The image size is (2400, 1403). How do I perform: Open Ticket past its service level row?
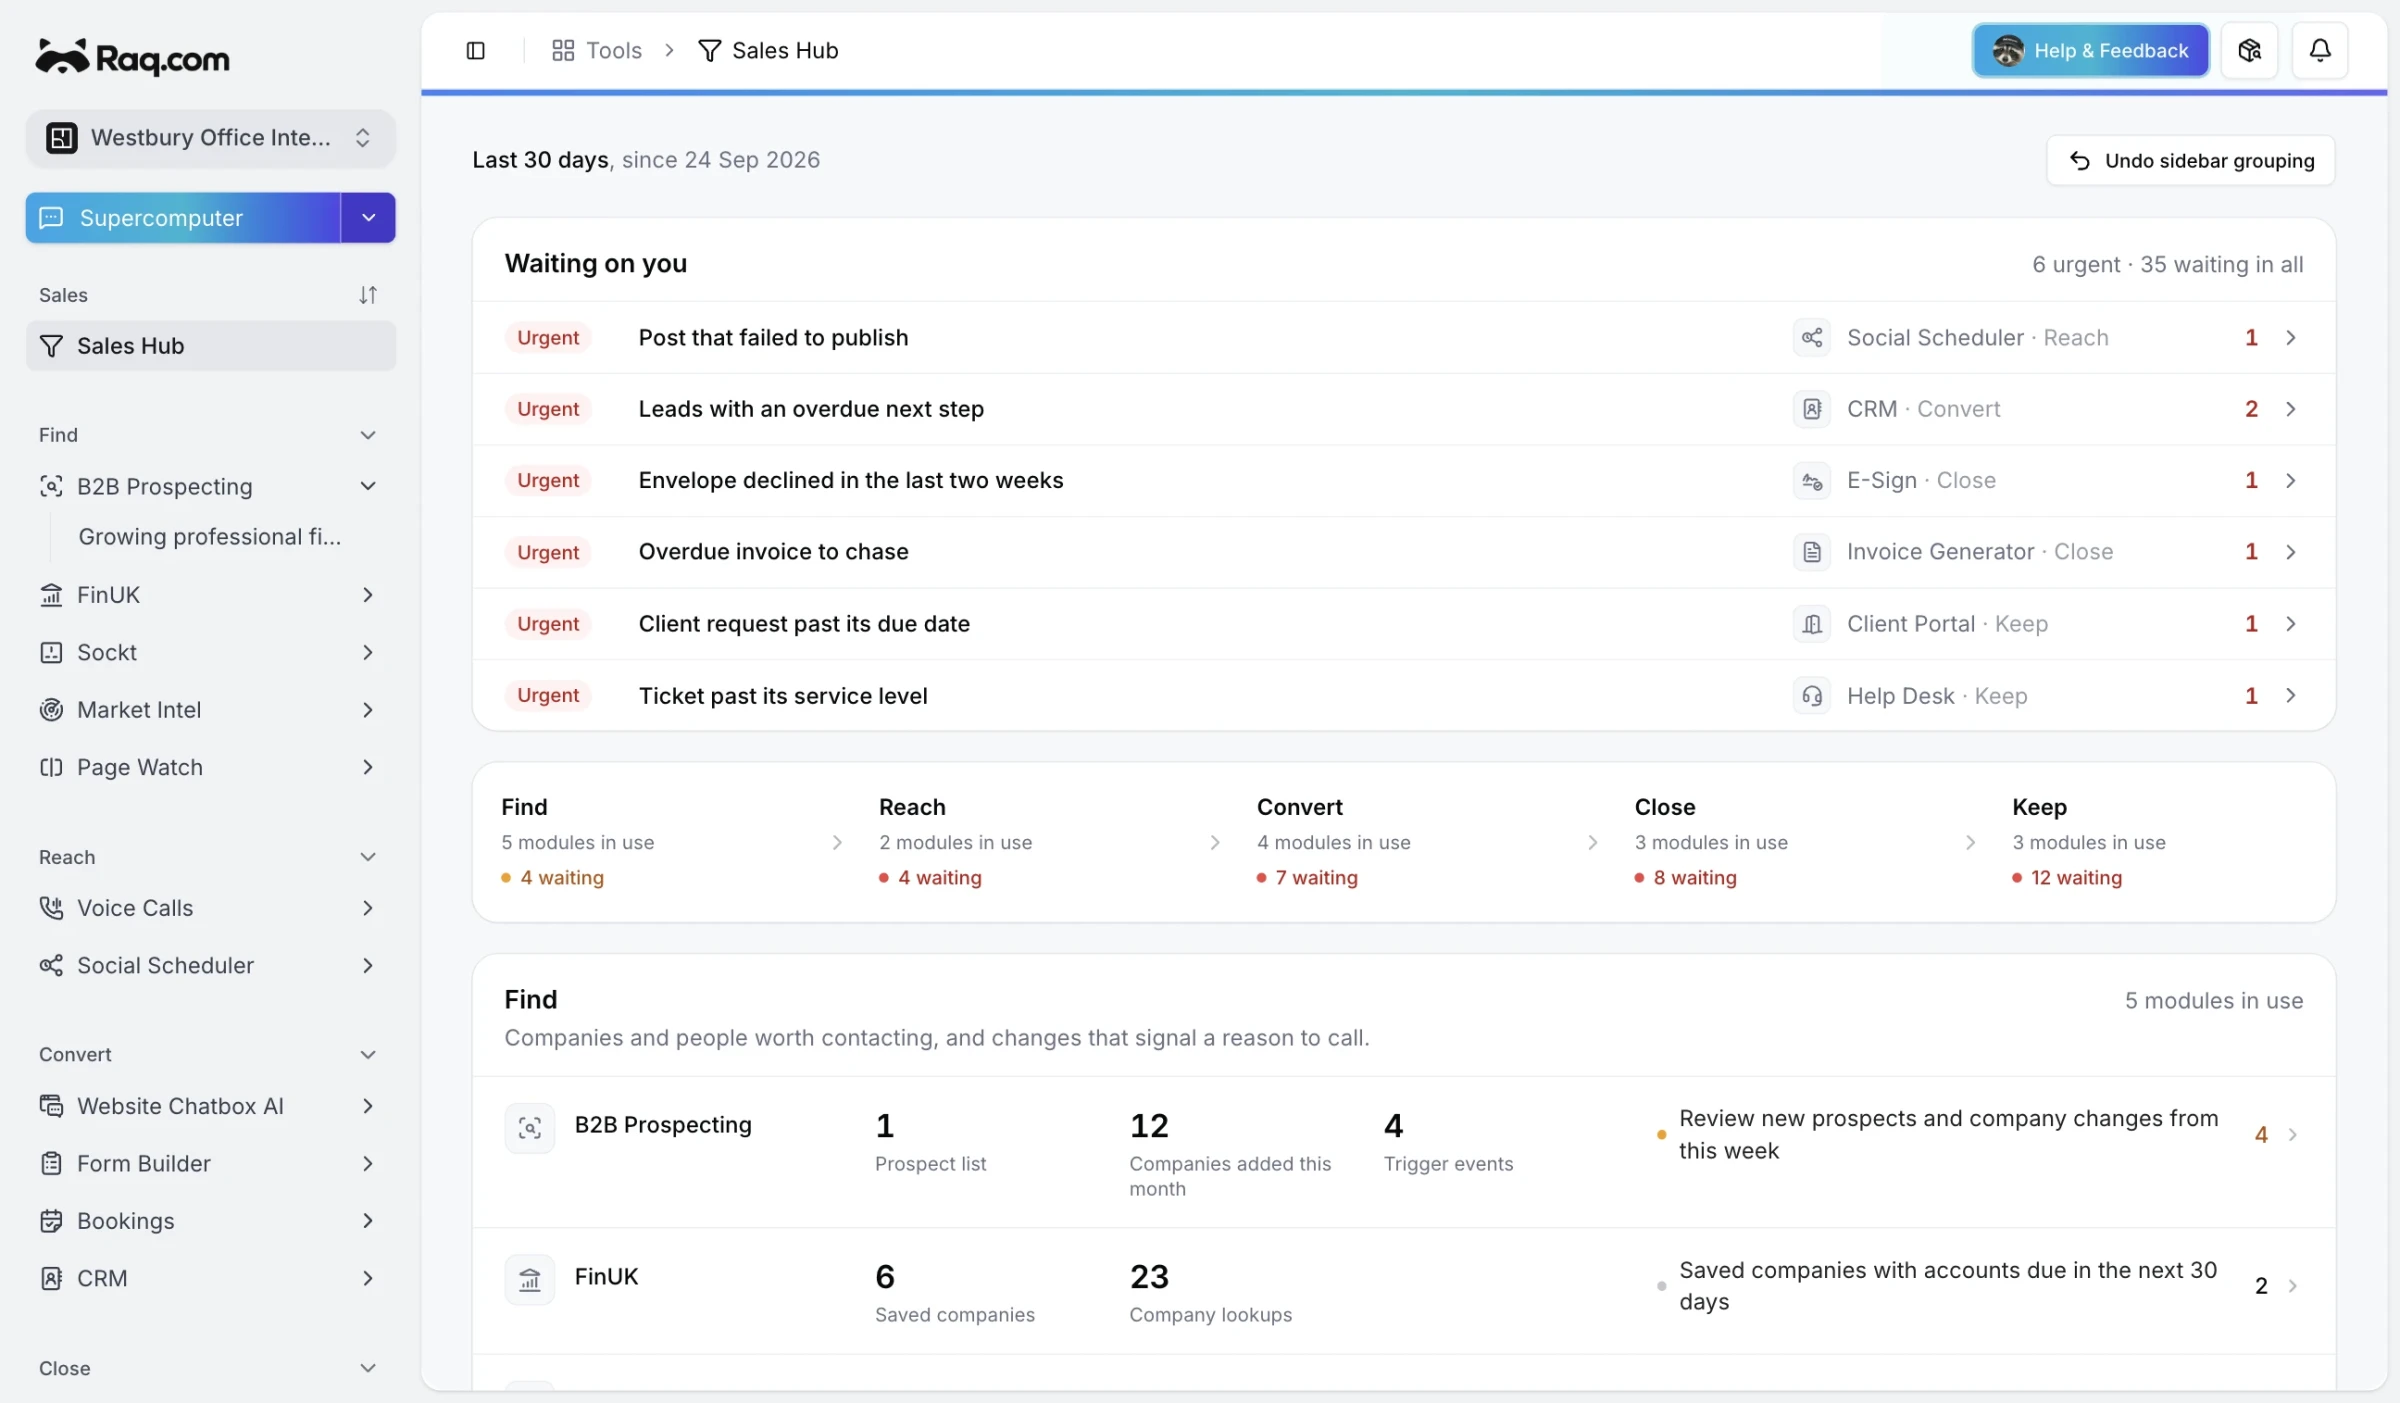click(1404, 696)
